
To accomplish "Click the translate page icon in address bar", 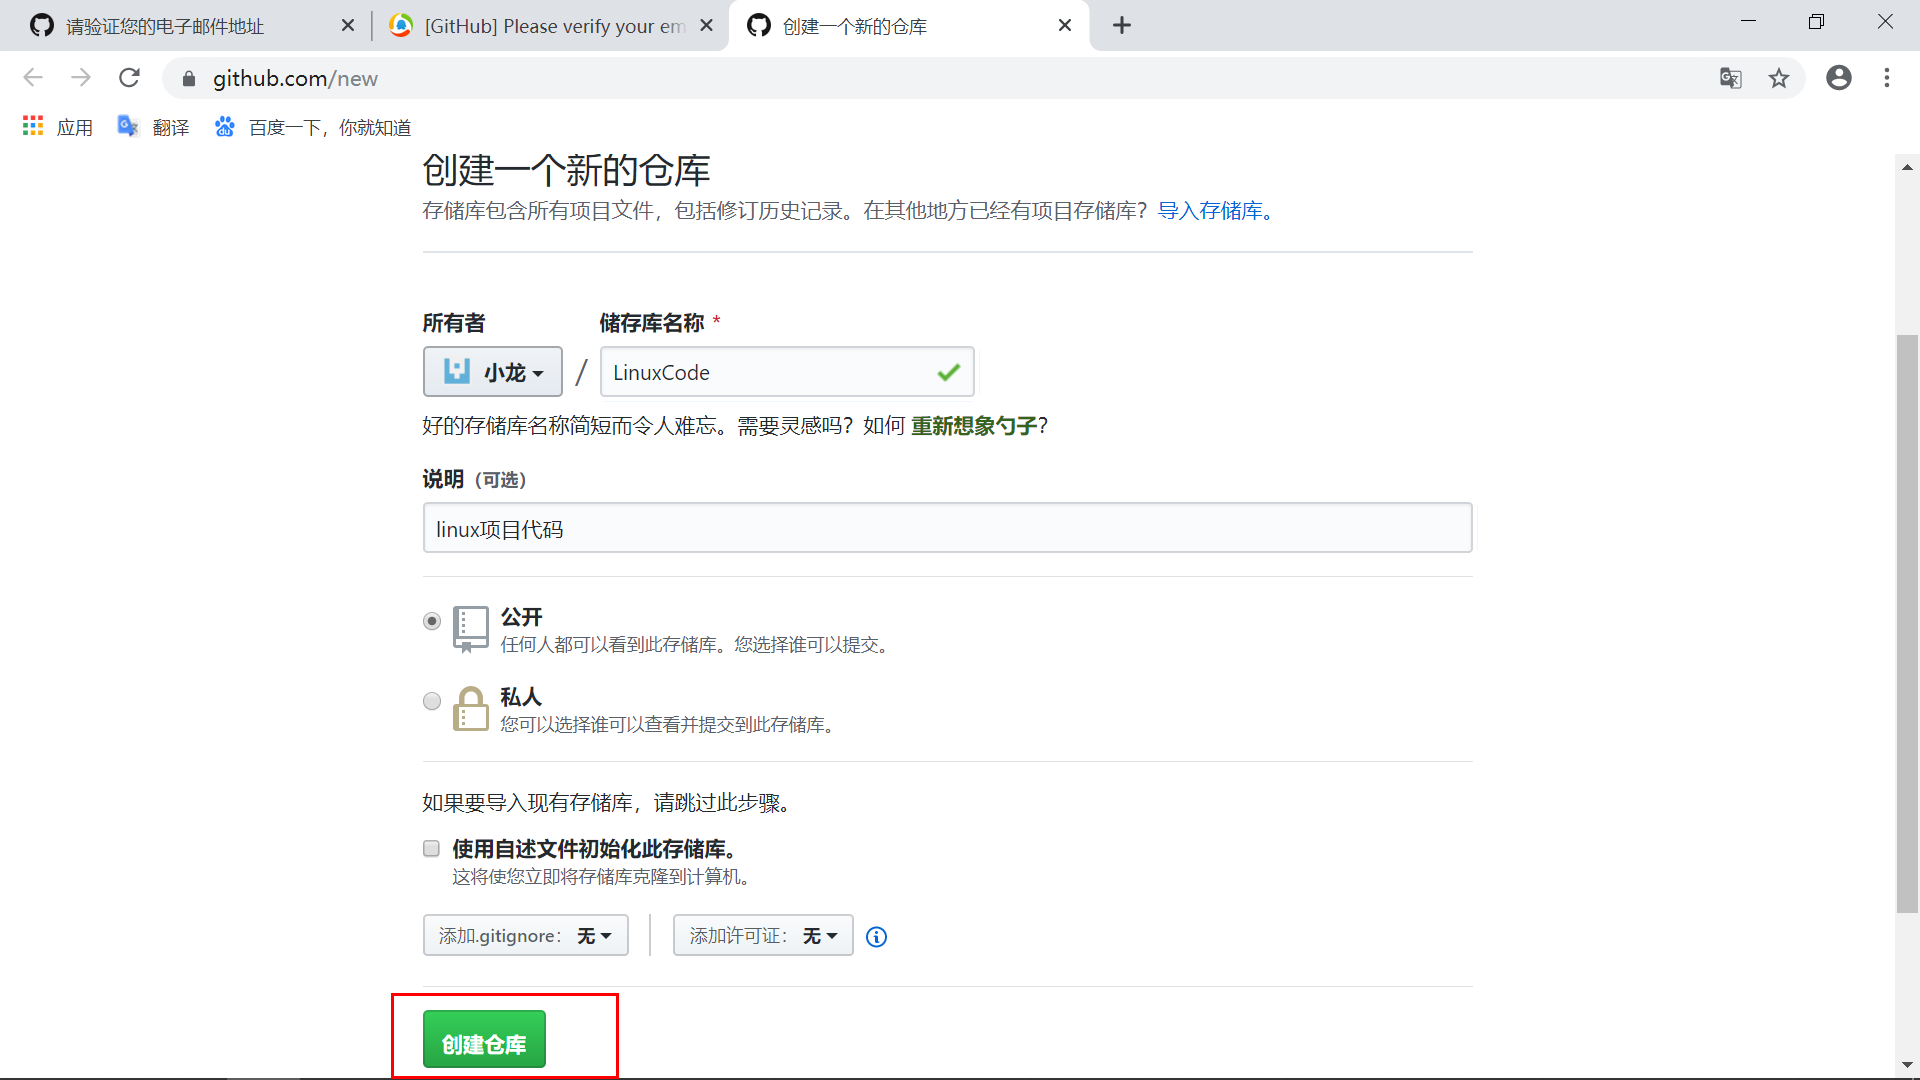I will 1730,78.
